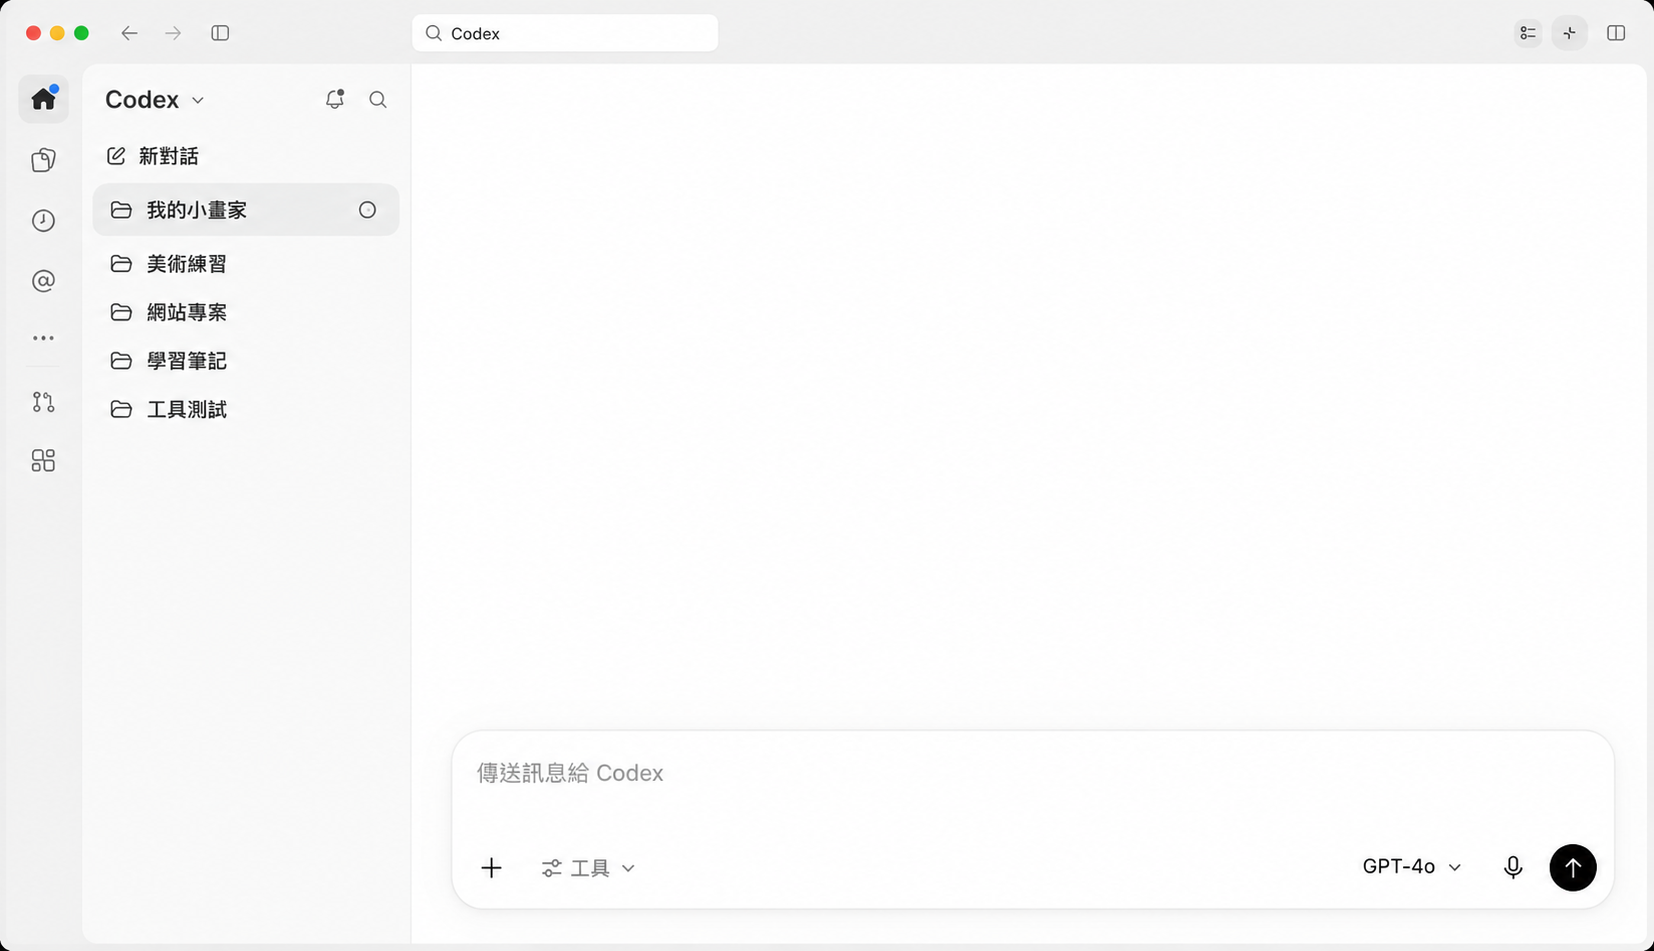The height and width of the screenshot is (951, 1654).
Task: Start a 新對話 new chat
Action: click(x=153, y=156)
